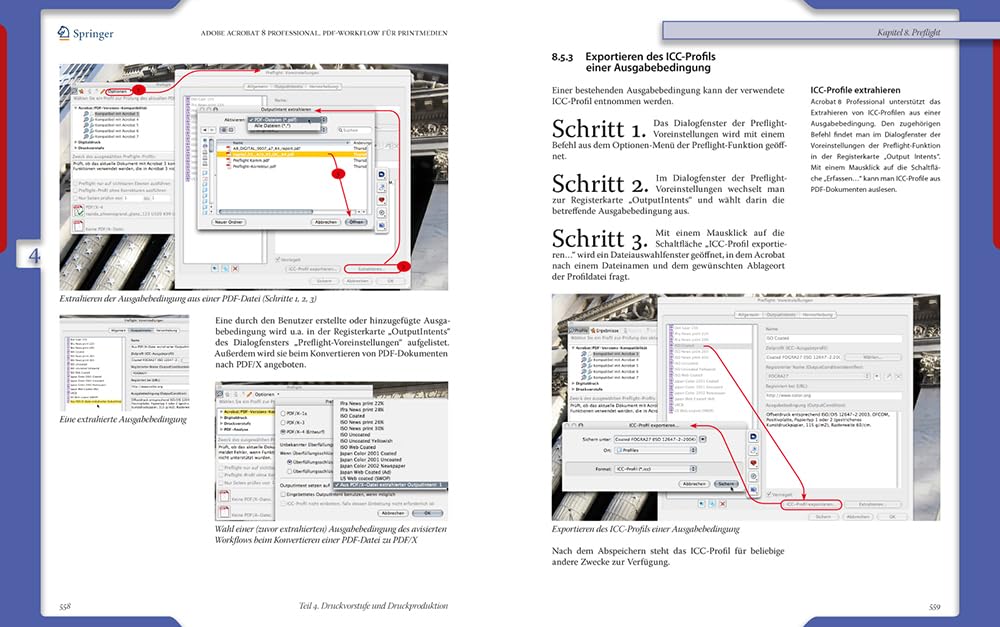Image resolution: width=1000 pixels, height=627 pixels.
Task: Click Sichern in 'ICC-Profil exportieren' dialog
Action: (x=726, y=484)
